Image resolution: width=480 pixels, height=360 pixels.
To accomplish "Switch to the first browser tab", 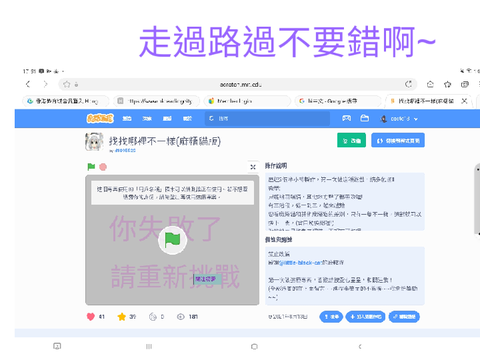I will [66, 101].
